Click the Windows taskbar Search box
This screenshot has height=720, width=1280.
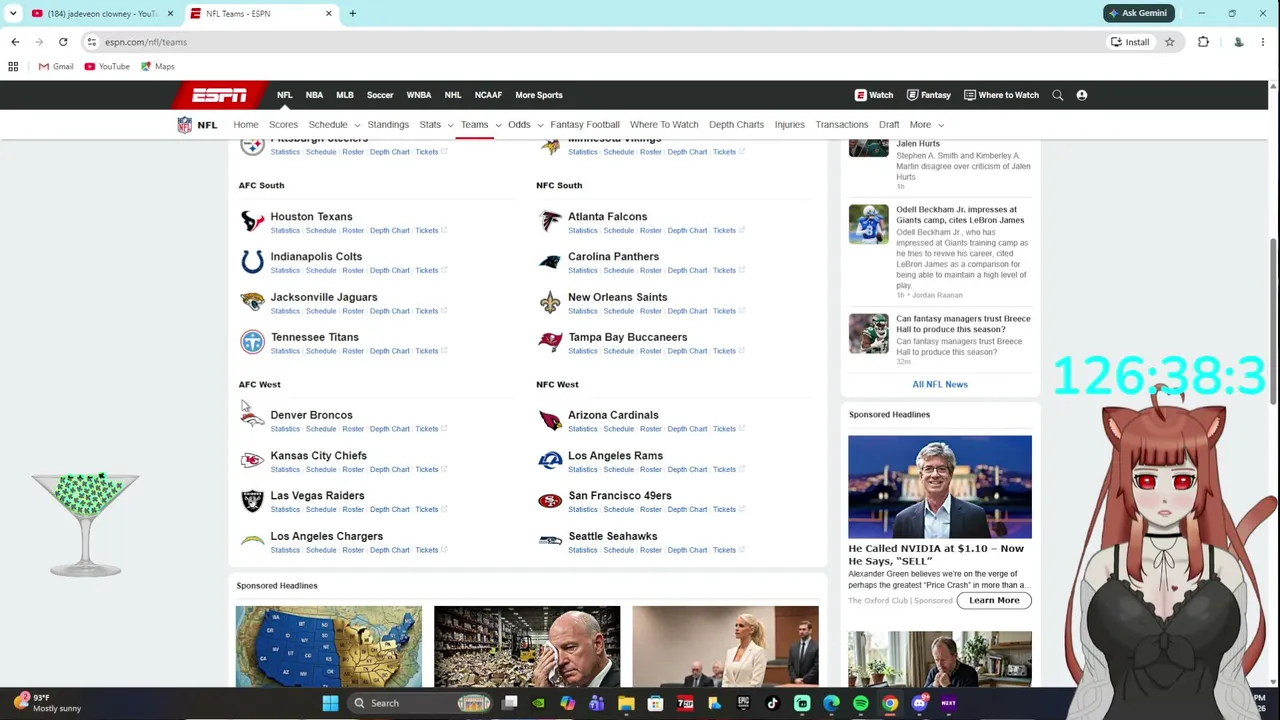pyautogui.click(x=420, y=703)
